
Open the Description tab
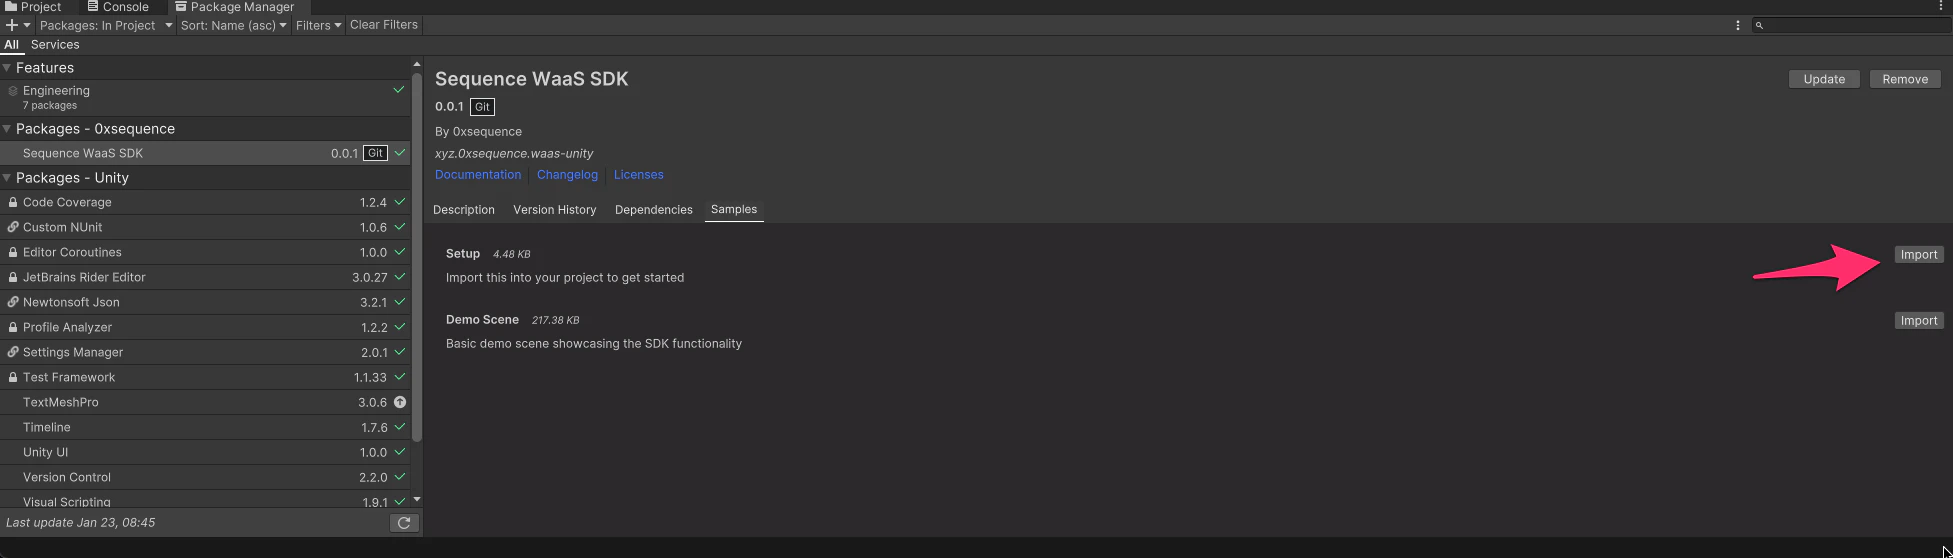[x=464, y=210]
